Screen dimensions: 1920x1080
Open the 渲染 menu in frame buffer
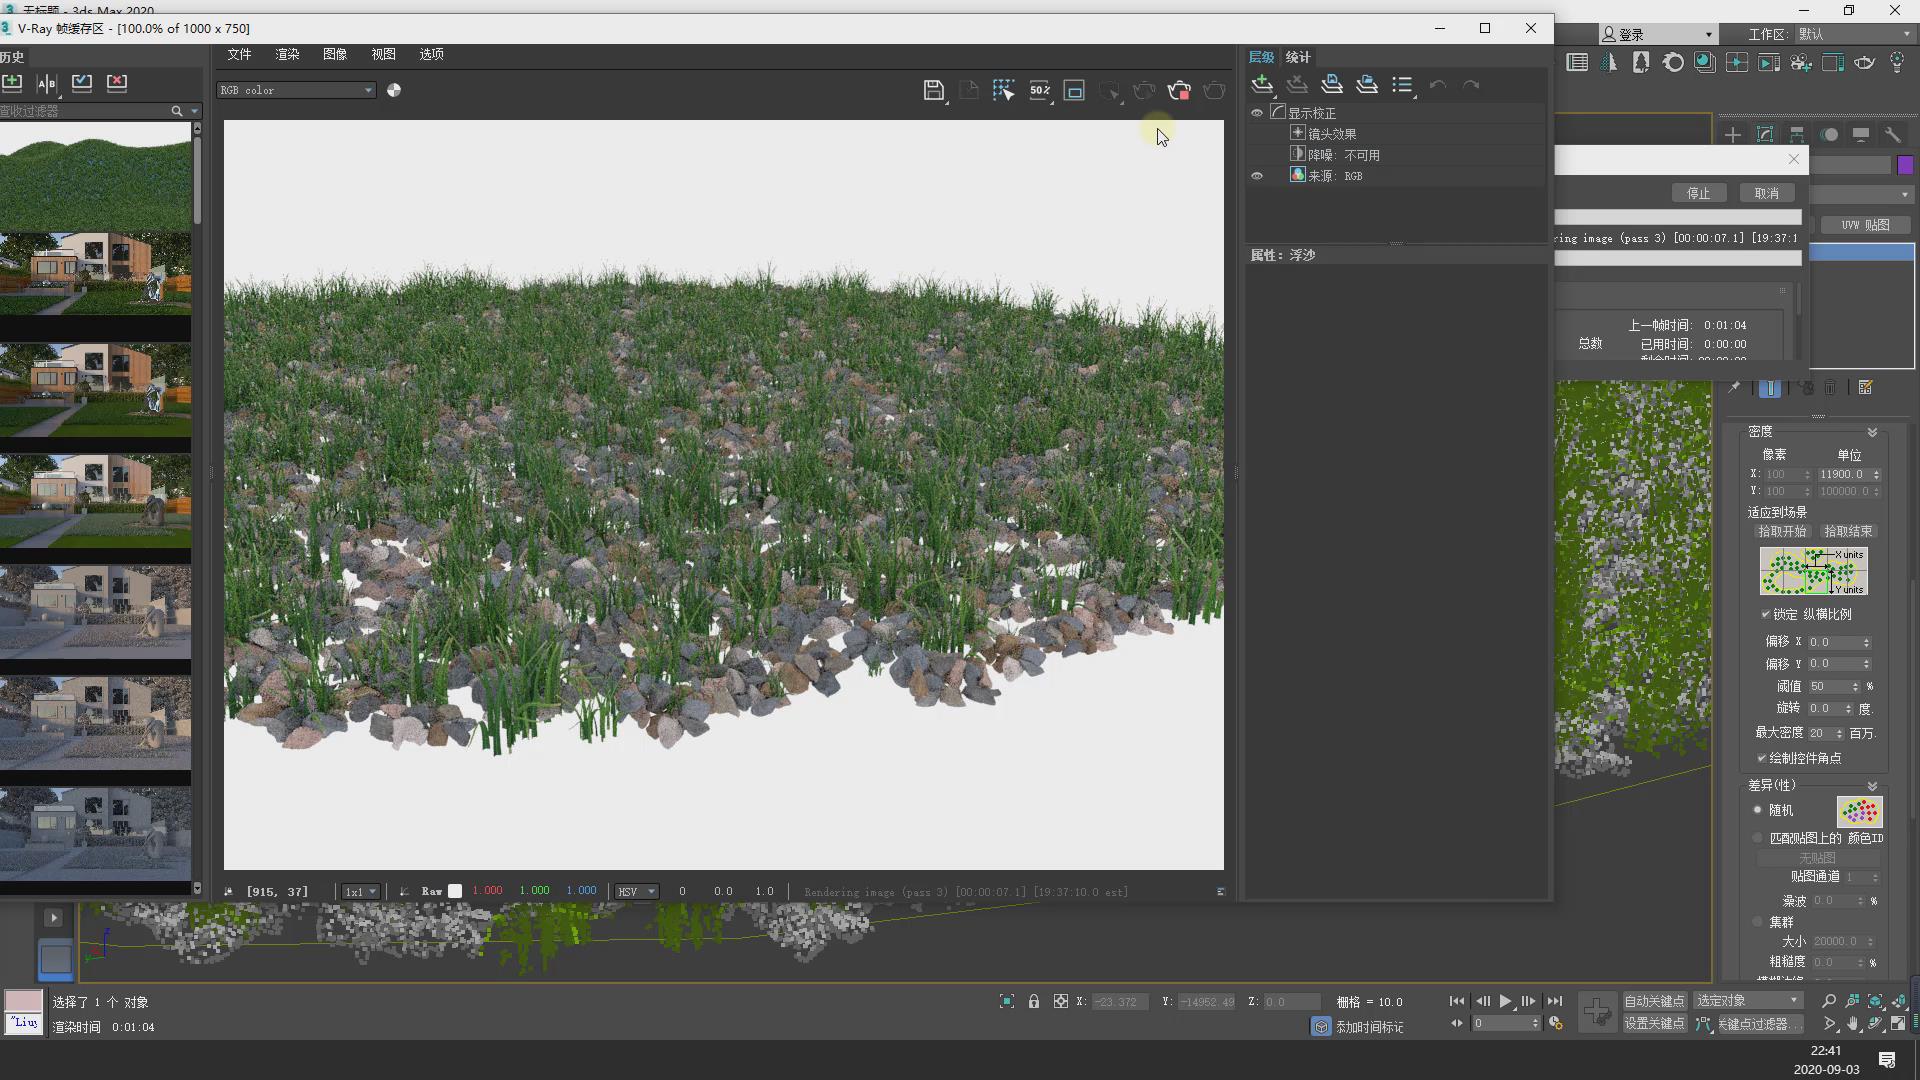[287, 54]
